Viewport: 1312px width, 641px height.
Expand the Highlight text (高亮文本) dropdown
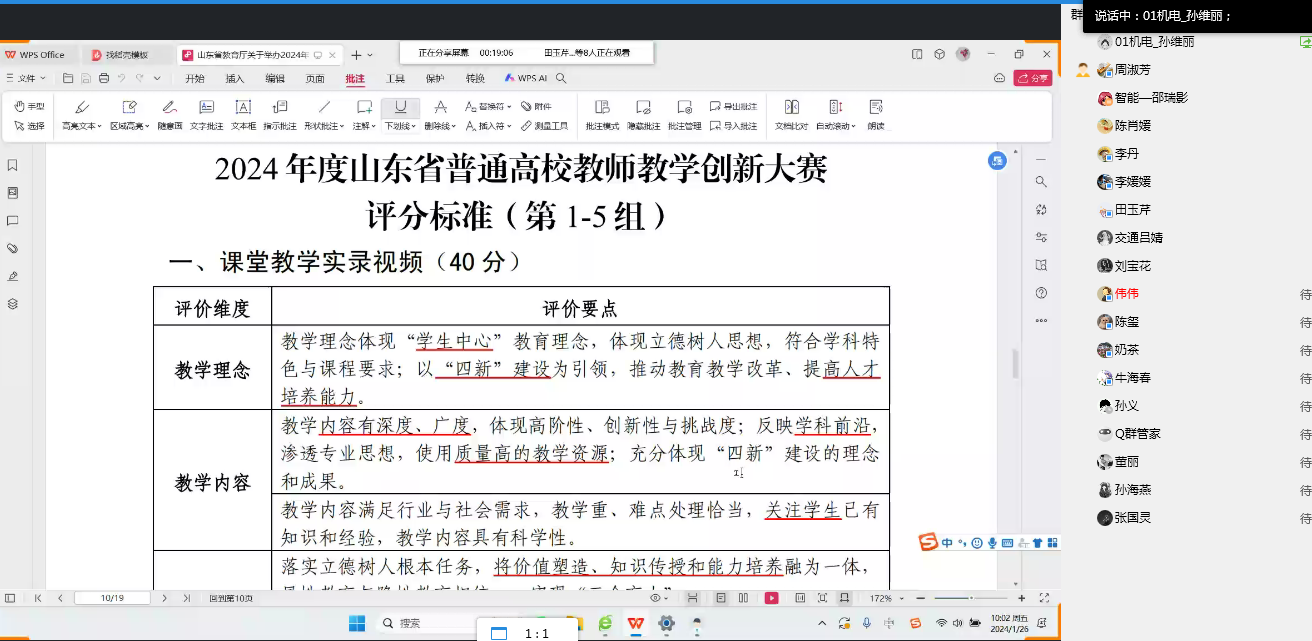pos(81,126)
